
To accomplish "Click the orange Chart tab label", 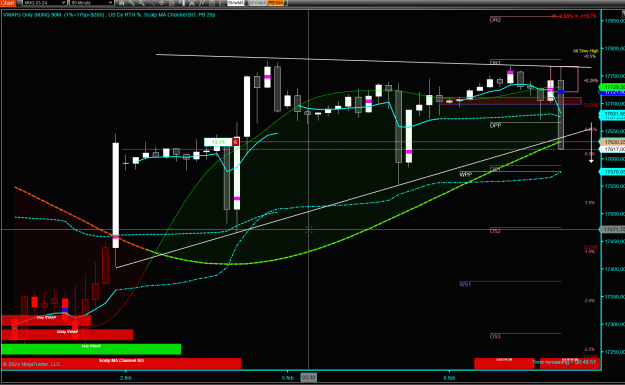I will click(8, 3).
